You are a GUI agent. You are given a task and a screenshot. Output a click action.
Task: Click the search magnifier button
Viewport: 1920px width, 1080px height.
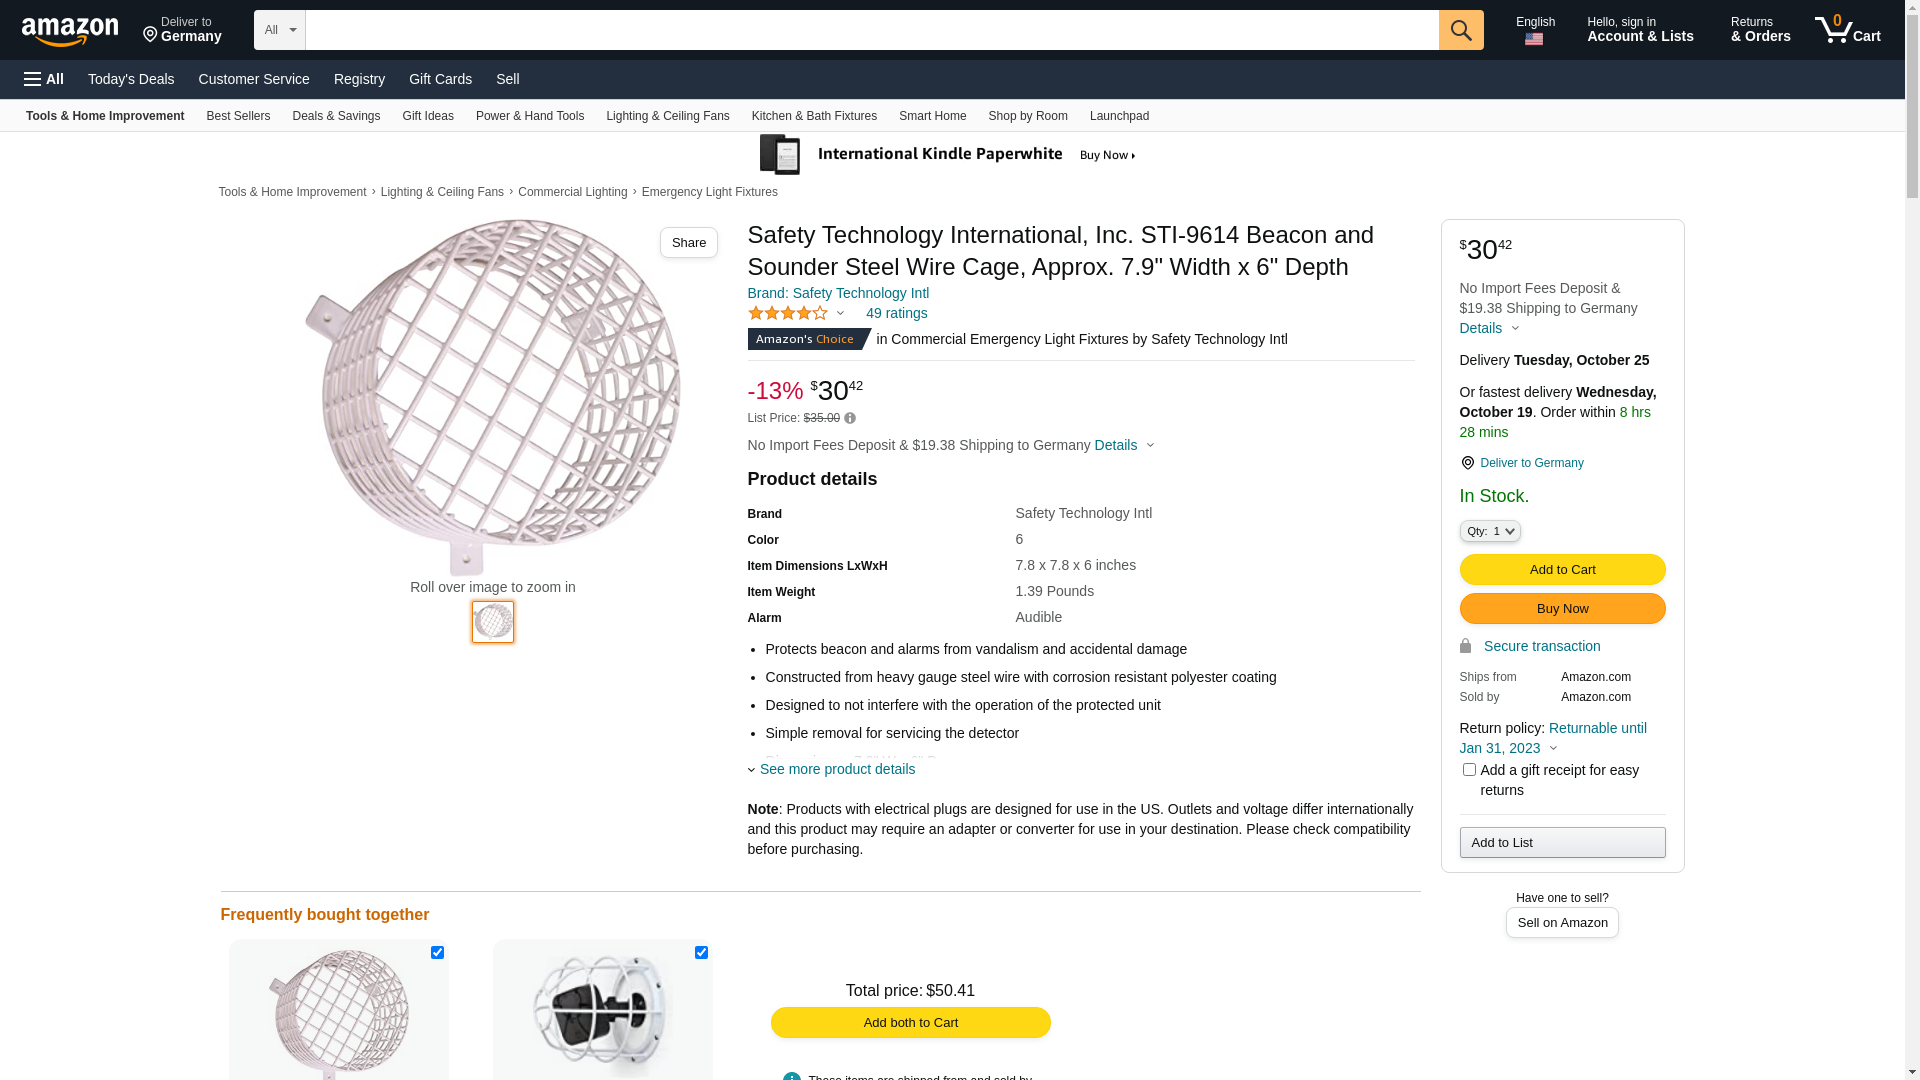coord(1461,30)
